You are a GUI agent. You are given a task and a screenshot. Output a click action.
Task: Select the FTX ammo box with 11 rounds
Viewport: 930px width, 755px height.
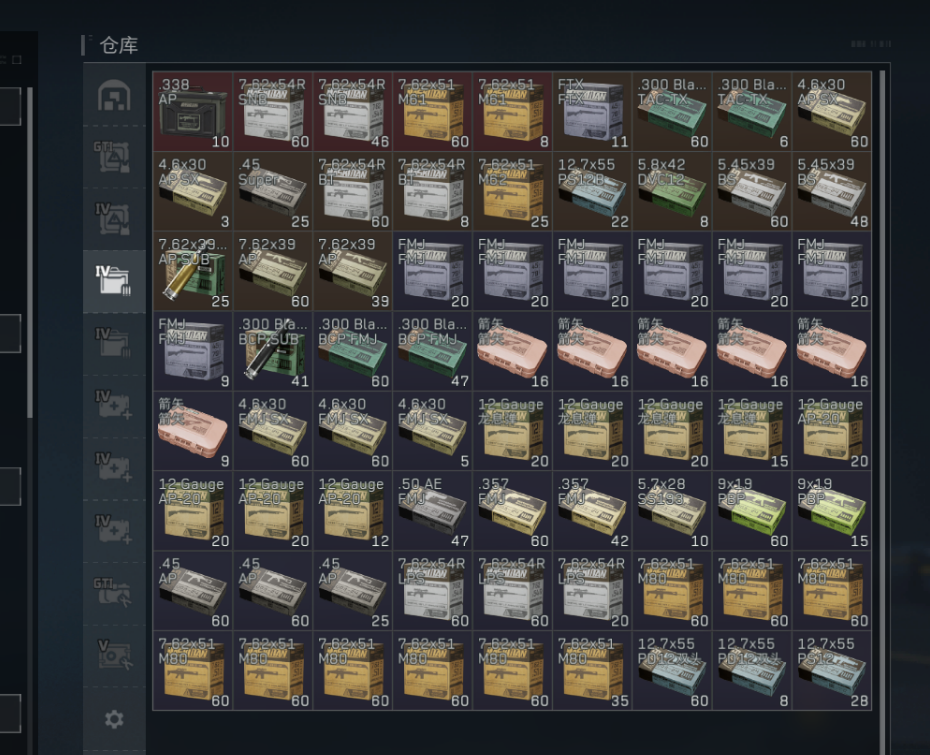593,111
